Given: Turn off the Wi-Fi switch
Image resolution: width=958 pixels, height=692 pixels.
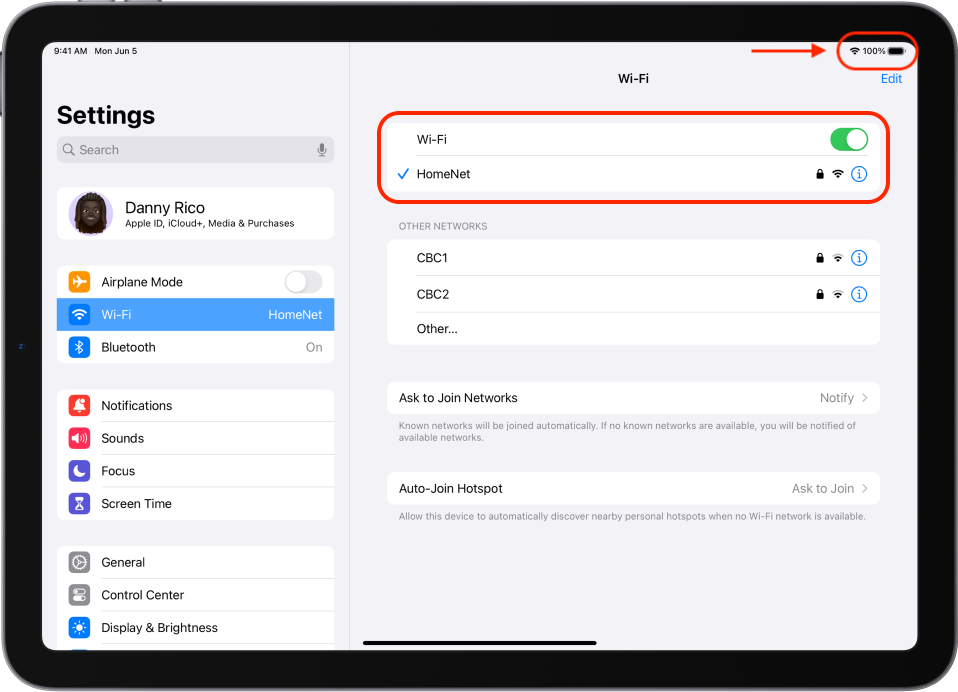Looking at the screenshot, I should [848, 140].
